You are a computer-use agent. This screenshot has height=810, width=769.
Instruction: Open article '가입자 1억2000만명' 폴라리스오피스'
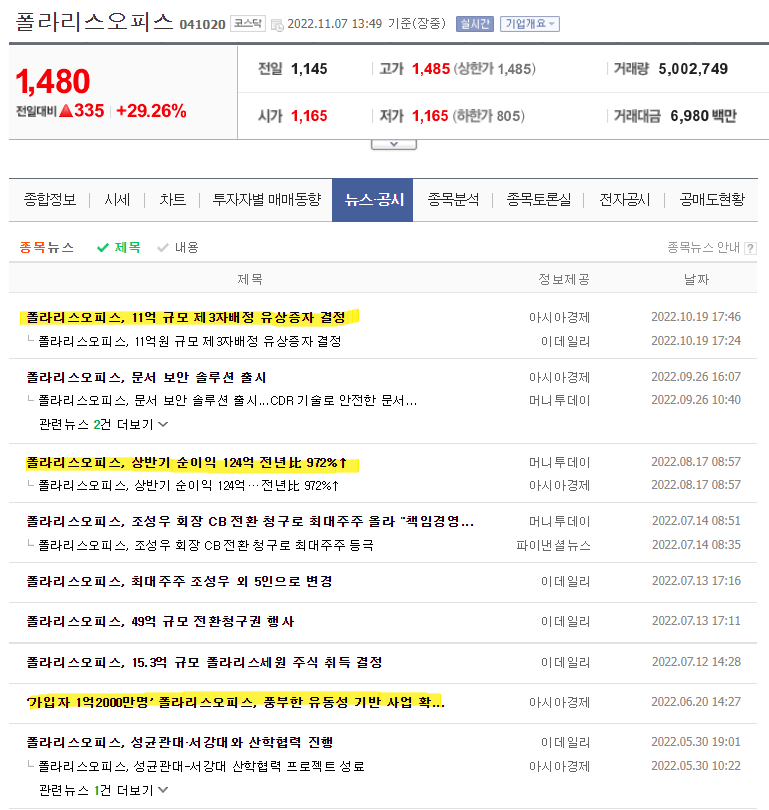tap(236, 703)
